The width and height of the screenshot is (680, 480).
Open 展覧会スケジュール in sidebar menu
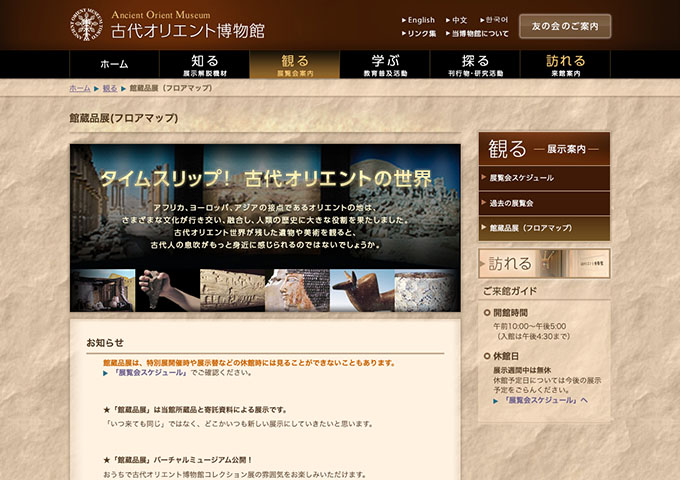tap(544, 178)
